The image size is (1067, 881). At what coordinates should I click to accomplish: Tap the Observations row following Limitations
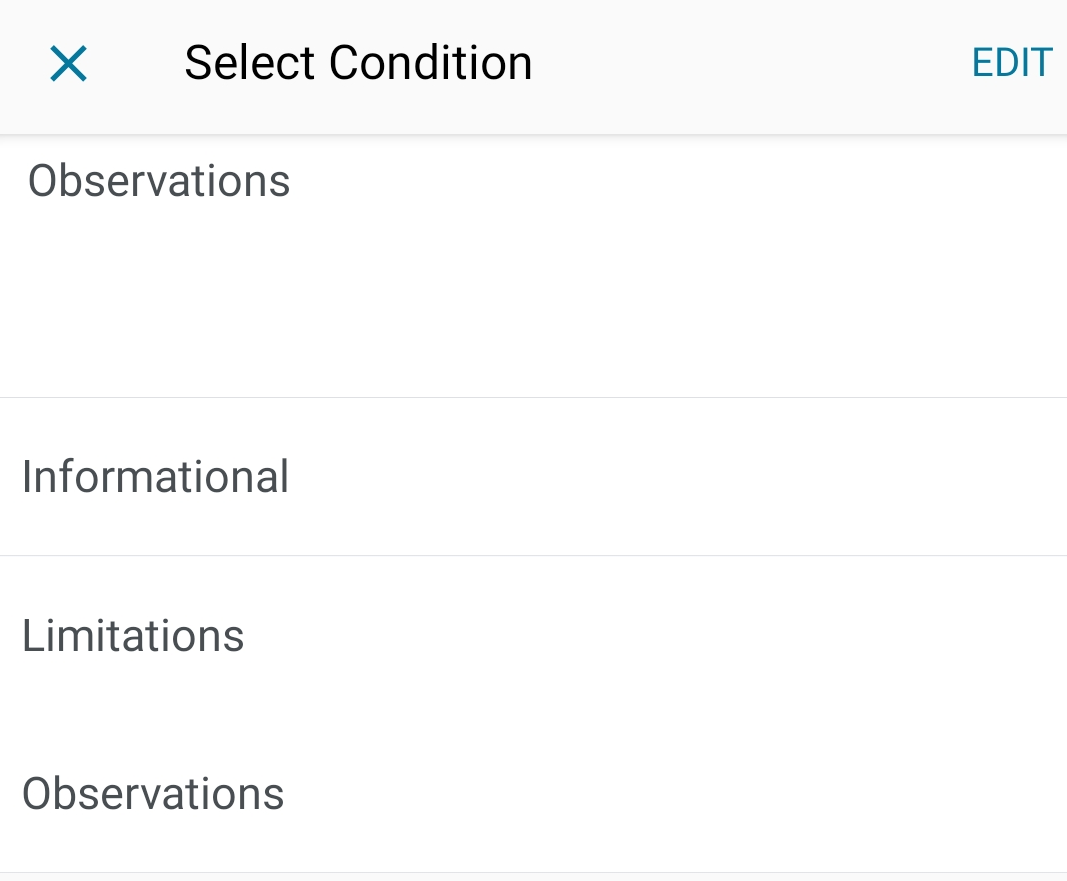[533, 794]
